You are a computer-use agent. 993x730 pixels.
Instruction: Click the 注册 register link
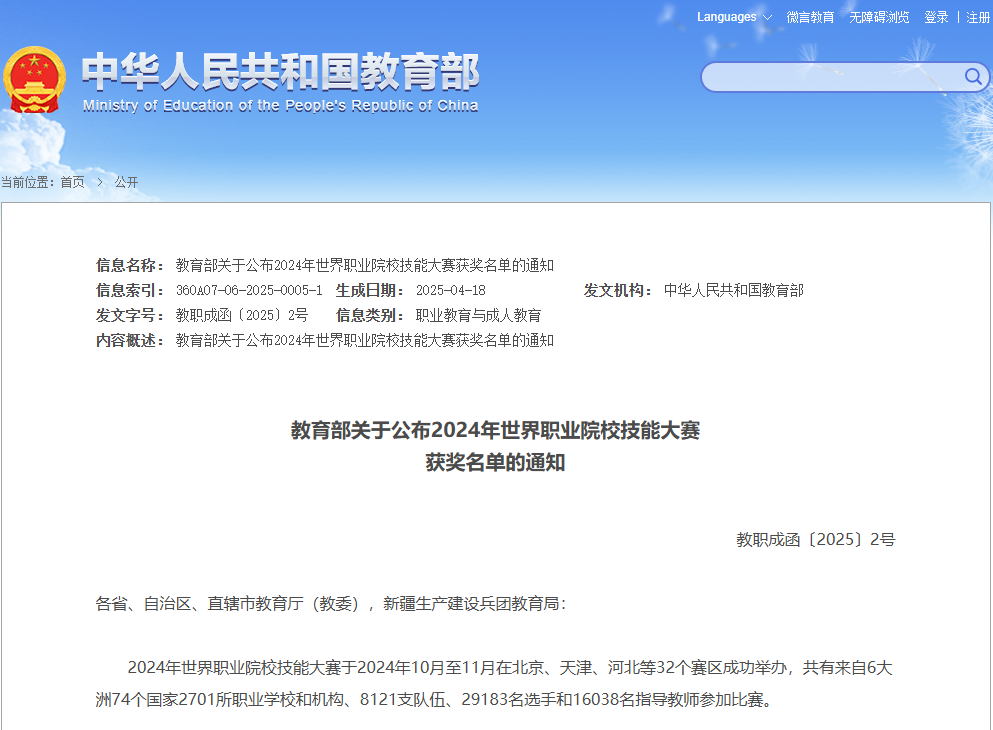click(978, 17)
